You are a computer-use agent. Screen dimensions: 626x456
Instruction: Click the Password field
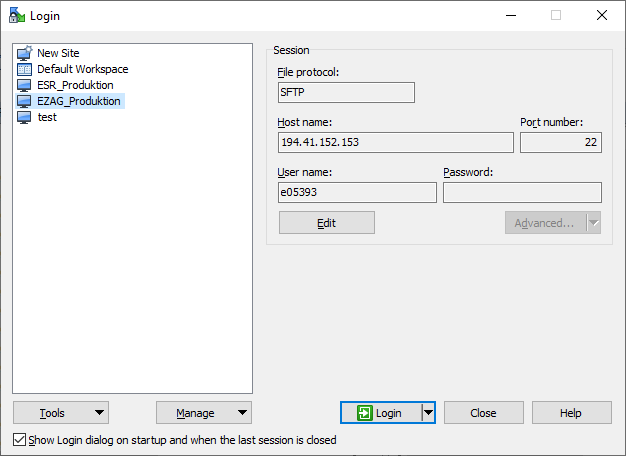[x=522, y=192]
